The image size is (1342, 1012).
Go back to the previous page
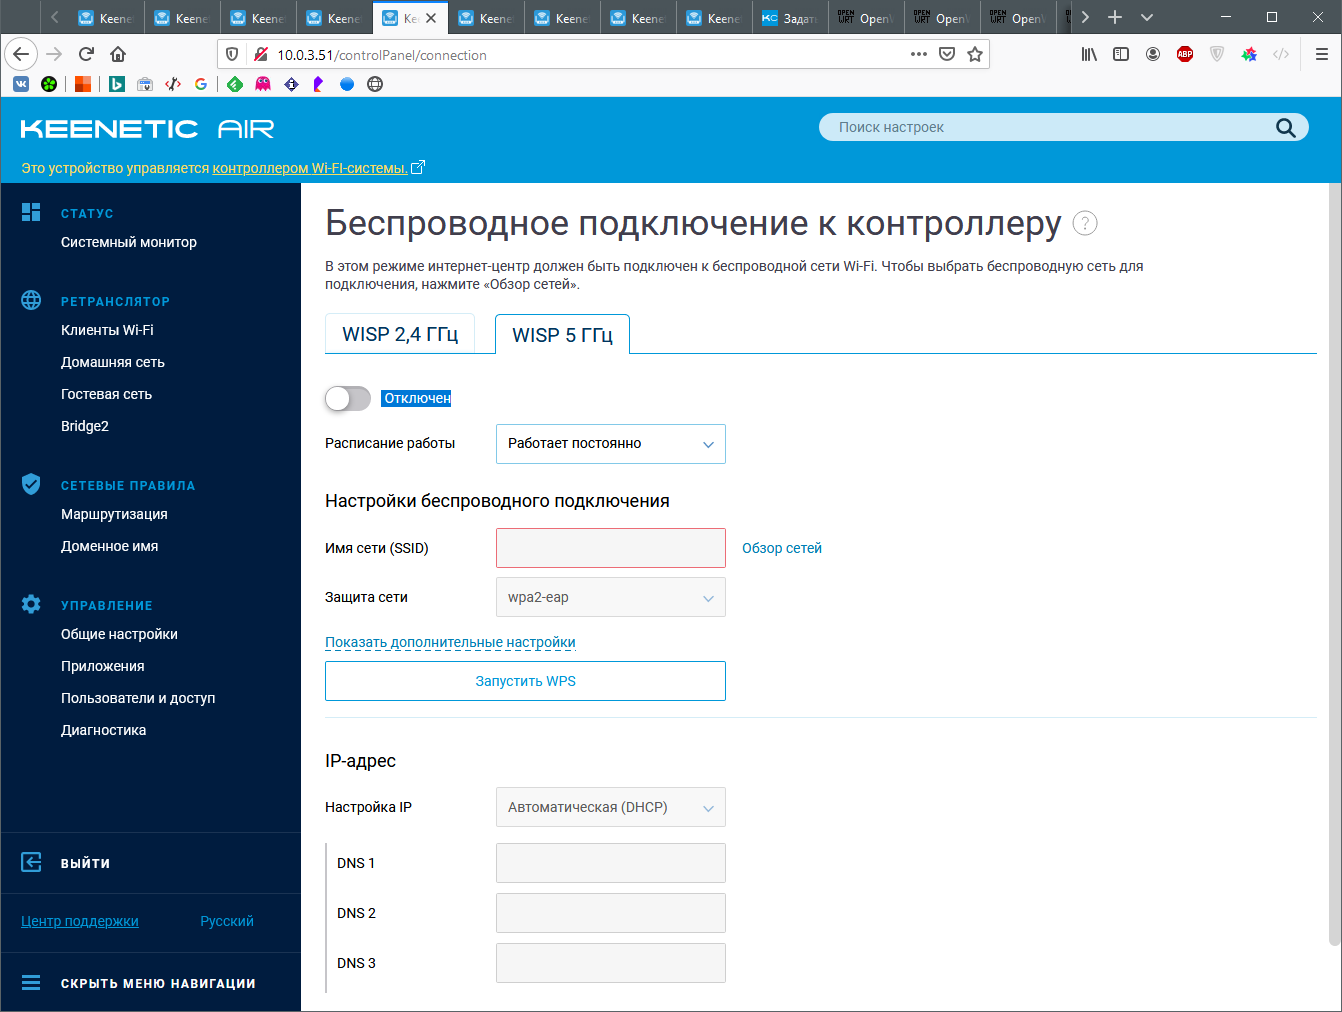(21, 54)
